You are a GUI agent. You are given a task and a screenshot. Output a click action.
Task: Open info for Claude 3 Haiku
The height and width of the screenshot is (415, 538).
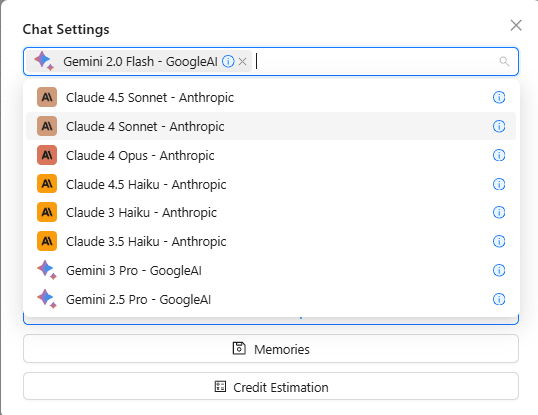pyautogui.click(x=499, y=212)
